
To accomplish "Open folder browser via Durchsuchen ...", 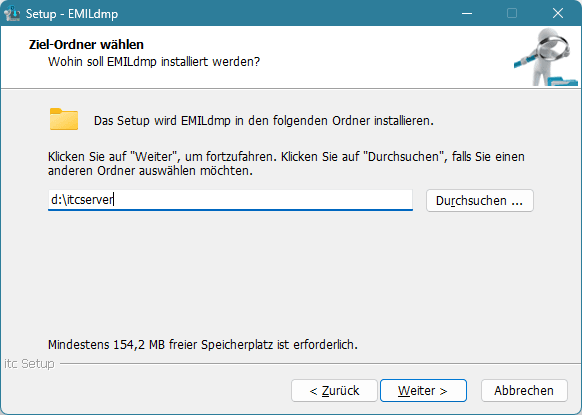I will (x=480, y=200).
